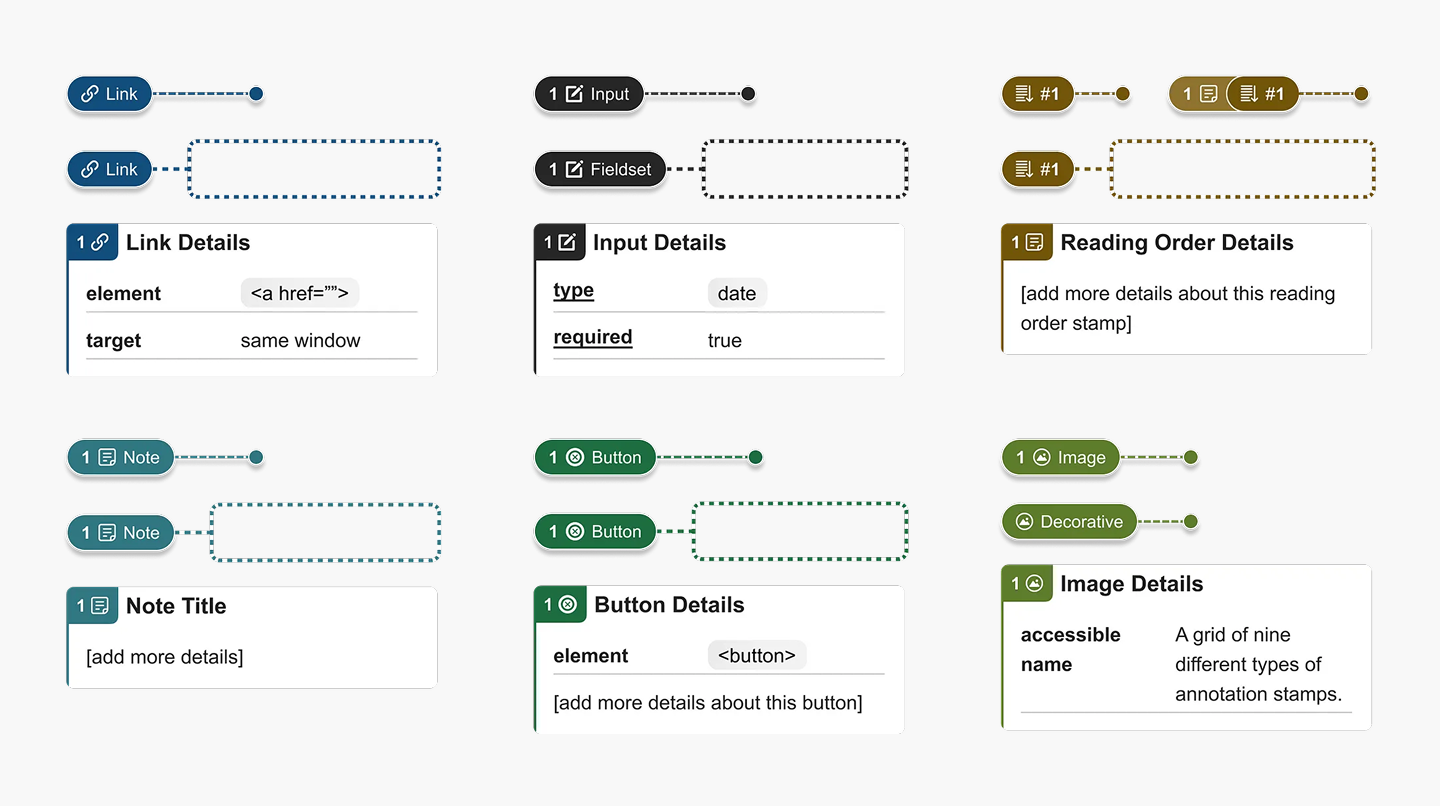This screenshot has height=806, width=1440.
Task: Select the Decorative image stamp
Action: (x=1069, y=521)
